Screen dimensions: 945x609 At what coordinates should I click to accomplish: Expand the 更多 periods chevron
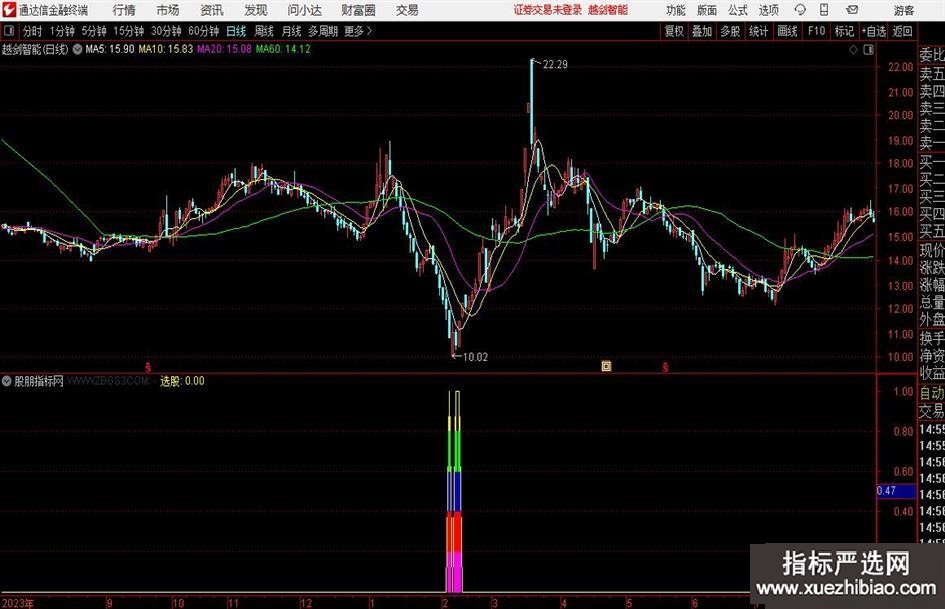[369, 31]
